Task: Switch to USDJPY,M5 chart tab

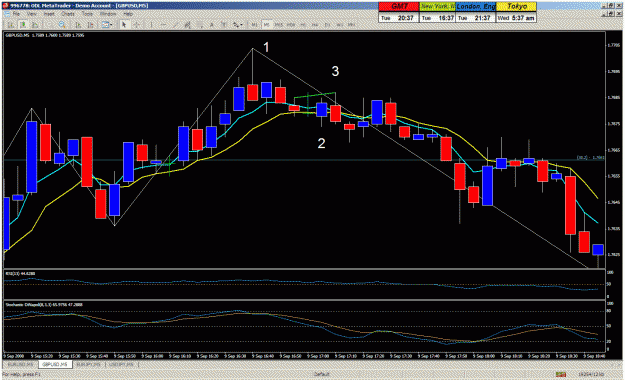Action: tap(122, 364)
